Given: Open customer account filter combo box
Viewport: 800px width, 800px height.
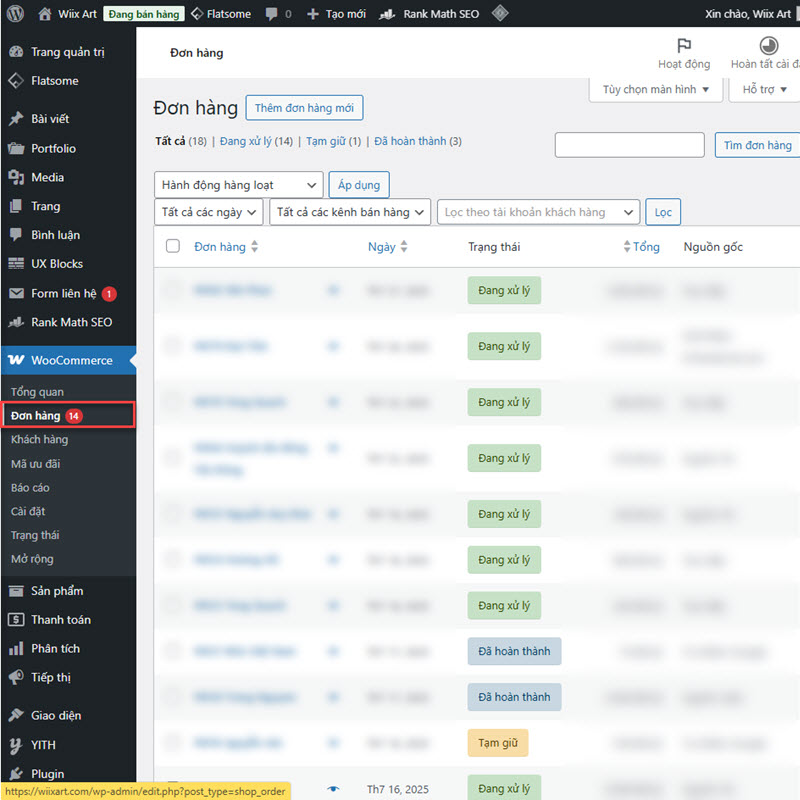Looking at the screenshot, I should tap(538, 212).
